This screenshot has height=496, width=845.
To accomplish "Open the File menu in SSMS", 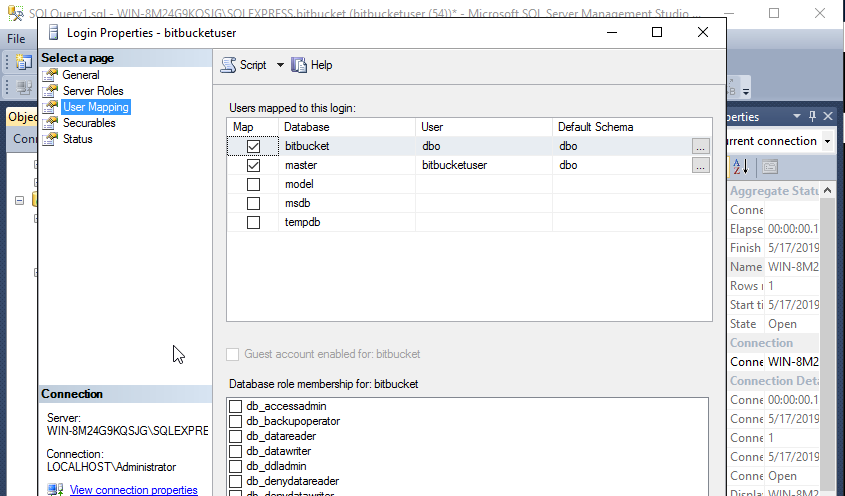I will (x=16, y=39).
